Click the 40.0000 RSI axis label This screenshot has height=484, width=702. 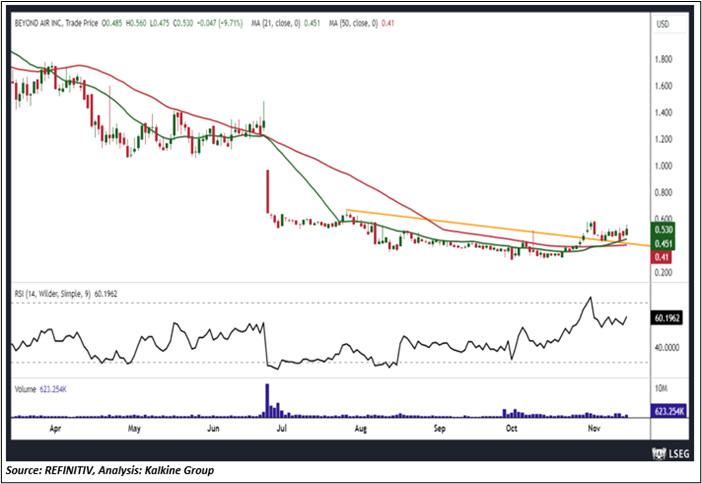click(x=667, y=347)
